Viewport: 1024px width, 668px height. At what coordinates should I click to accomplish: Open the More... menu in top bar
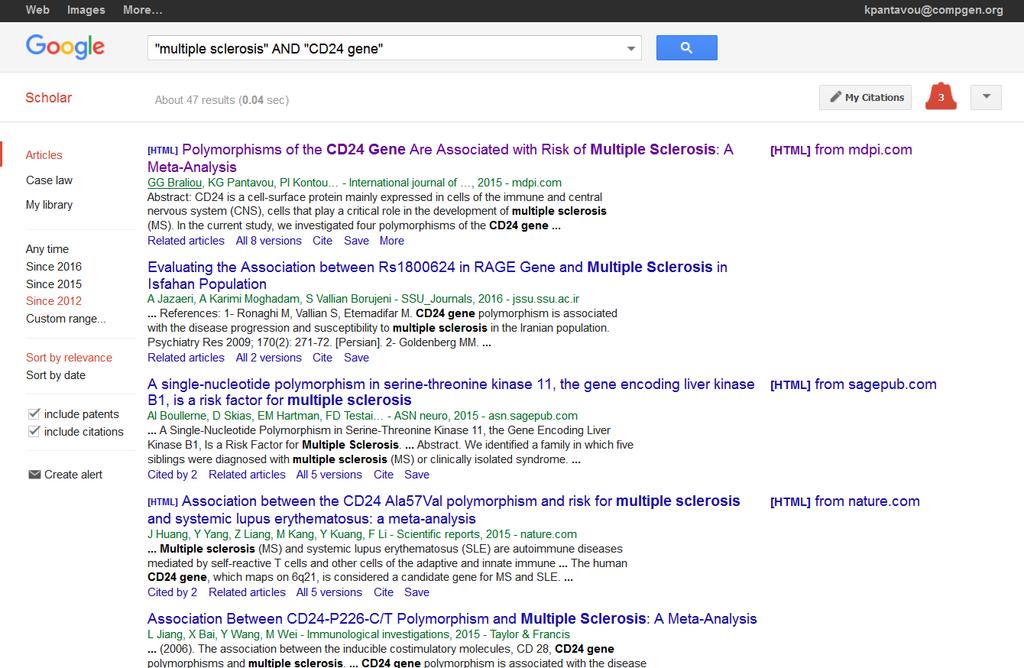142,10
